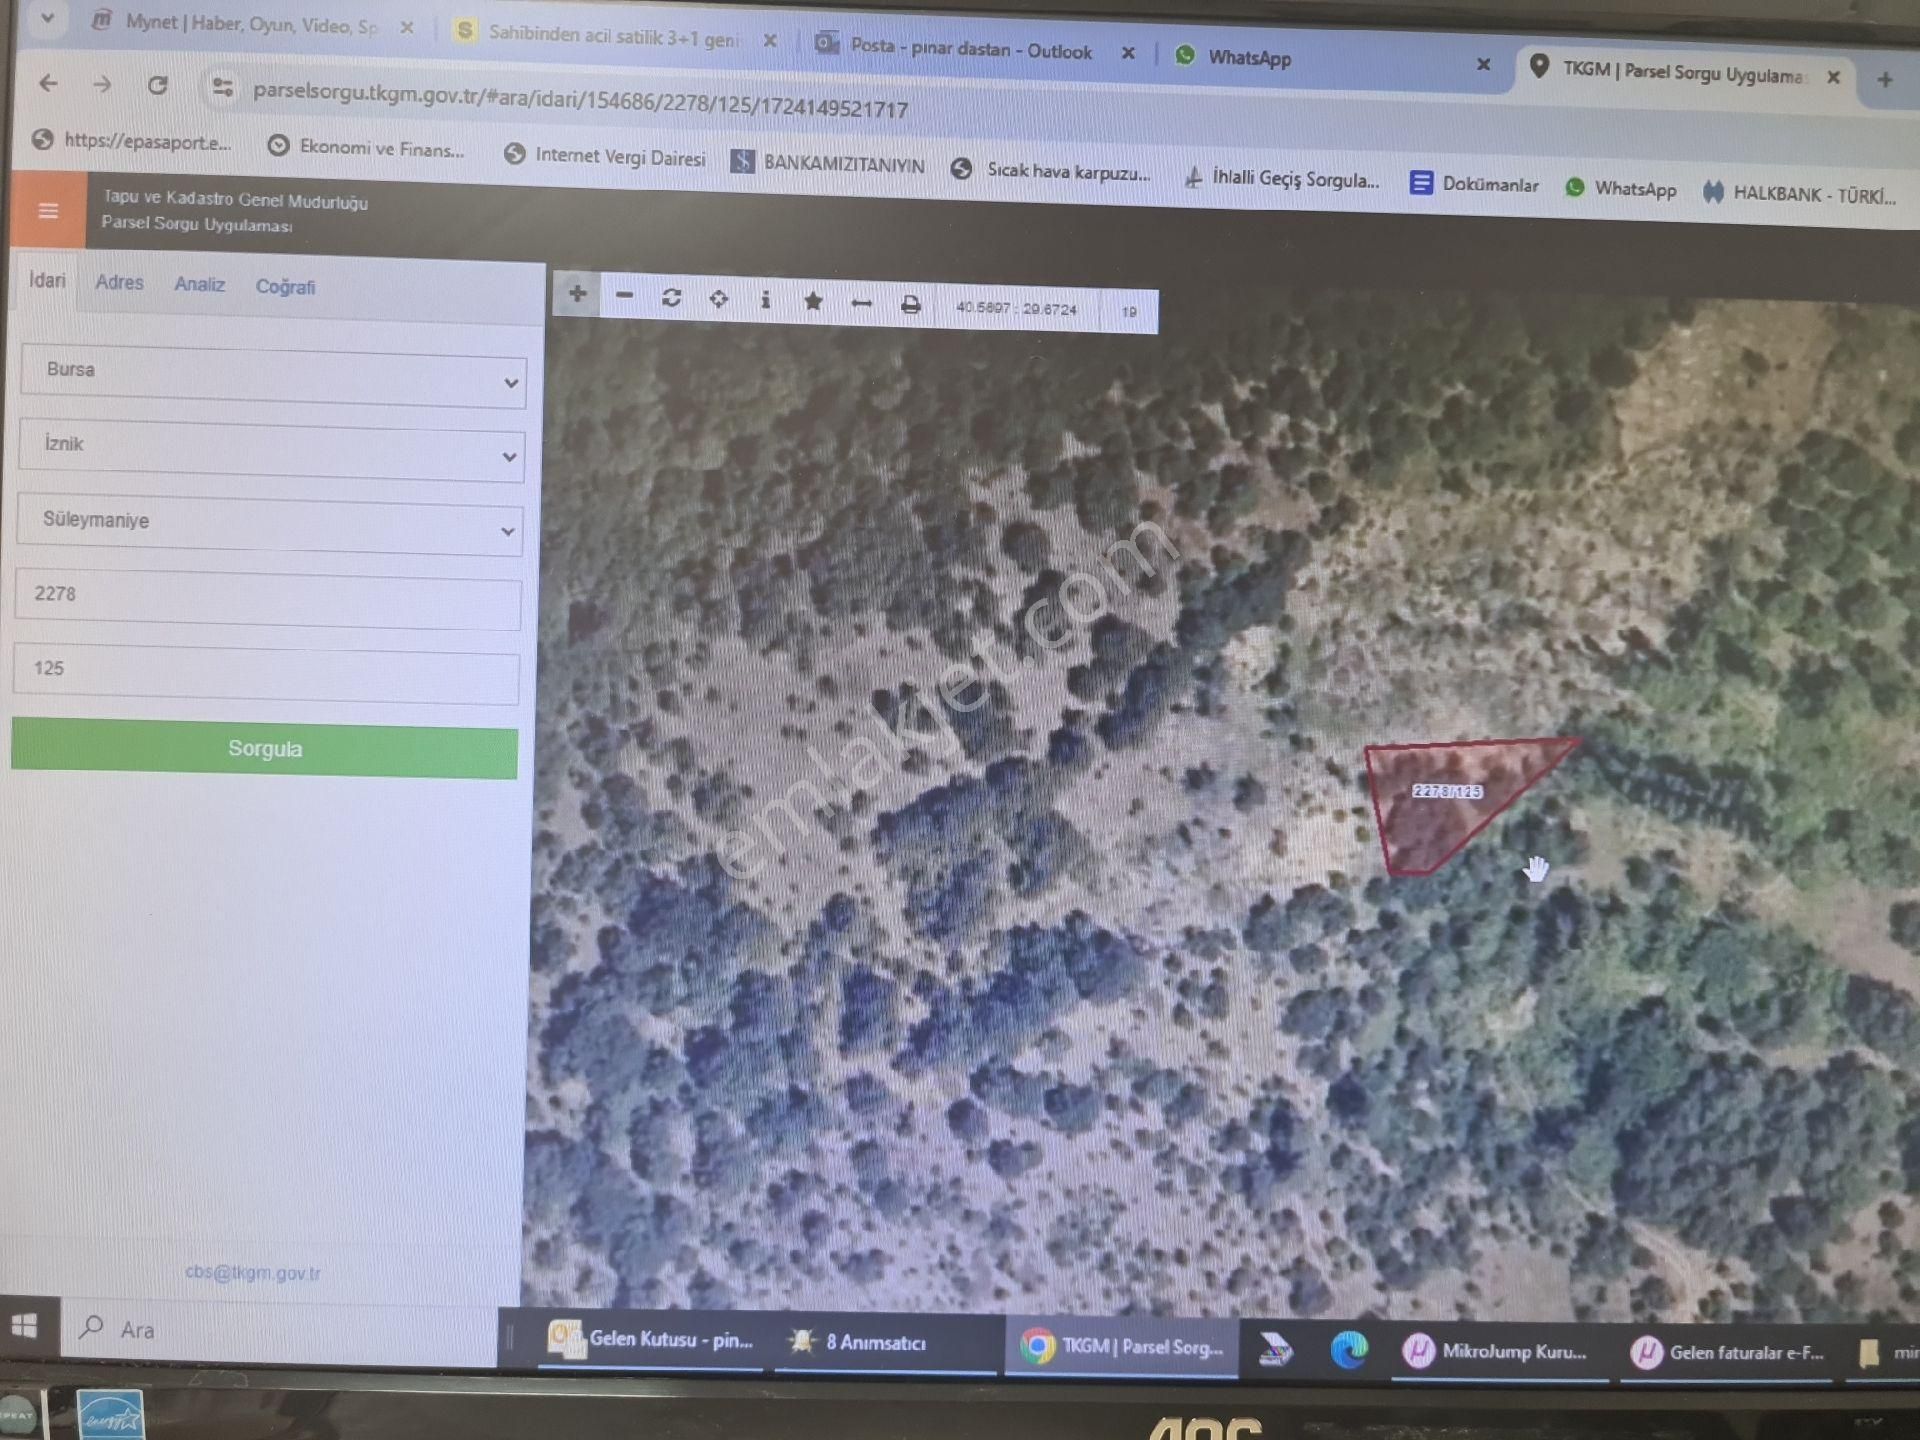
Task: Switch to the Coğrafi tab
Action: click(285, 287)
